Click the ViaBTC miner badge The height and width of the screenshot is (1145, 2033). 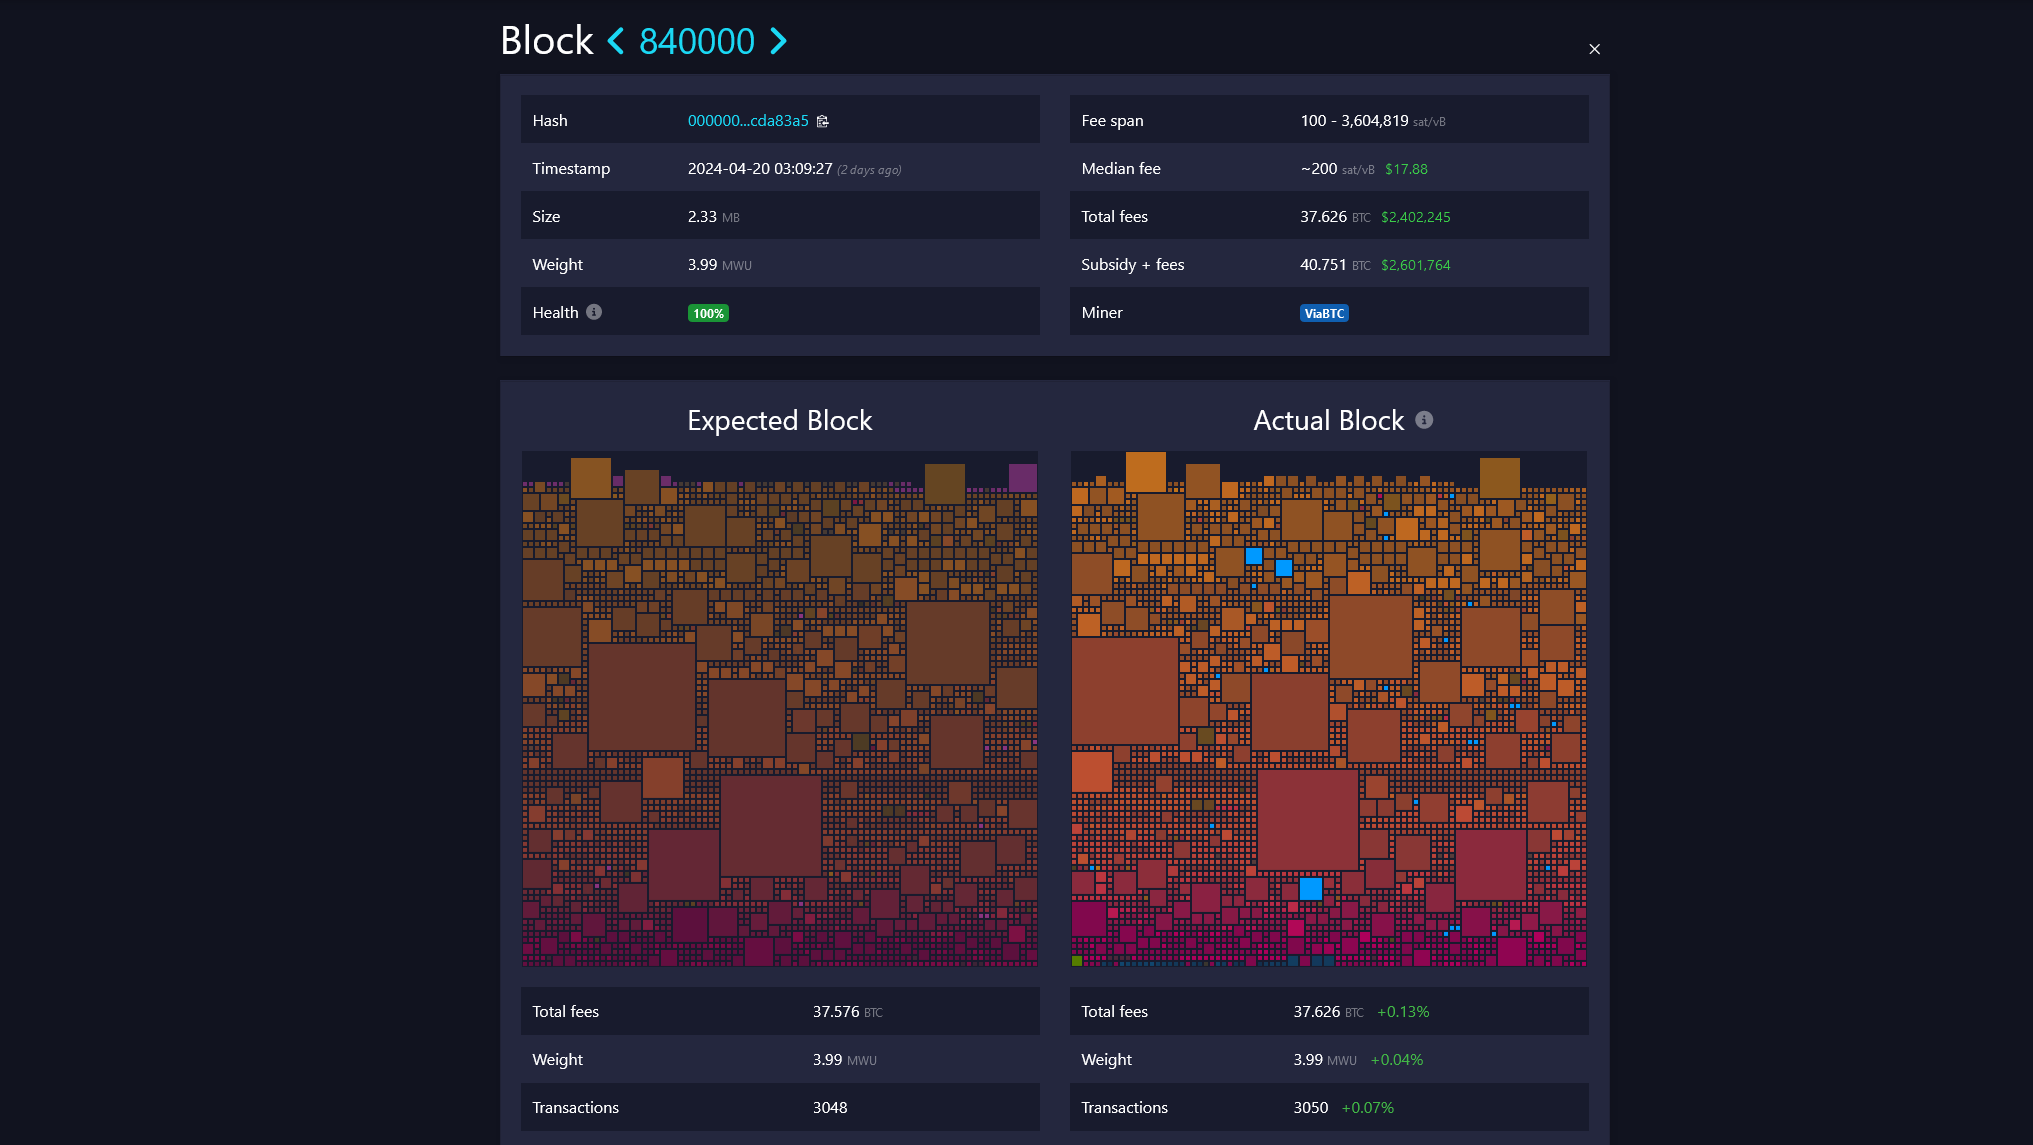click(1324, 313)
